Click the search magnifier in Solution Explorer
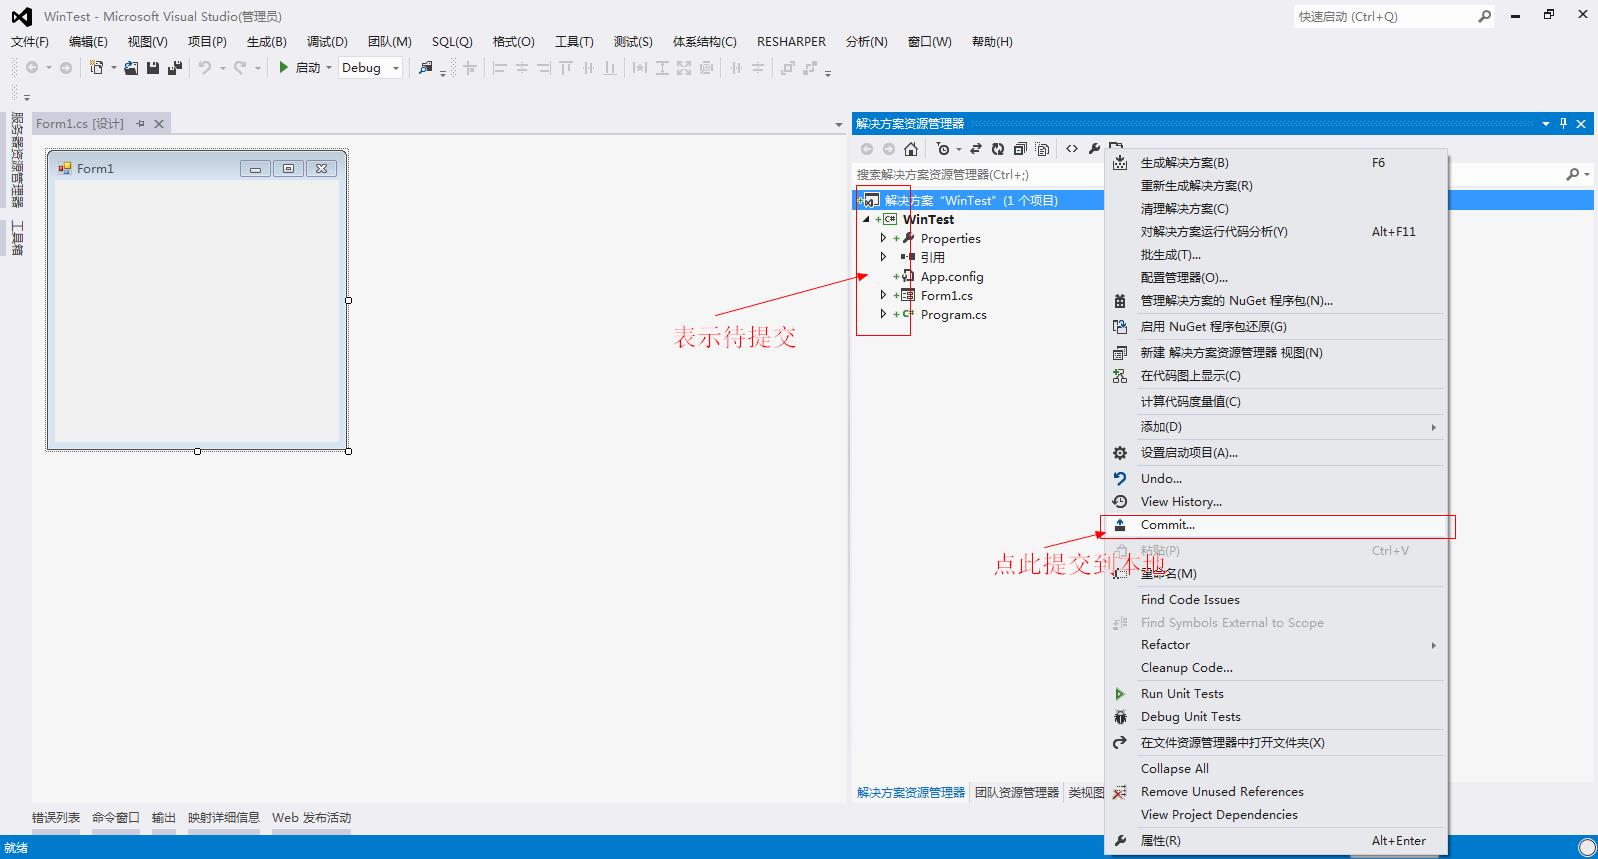 pyautogui.click(x=1572, y=174)
